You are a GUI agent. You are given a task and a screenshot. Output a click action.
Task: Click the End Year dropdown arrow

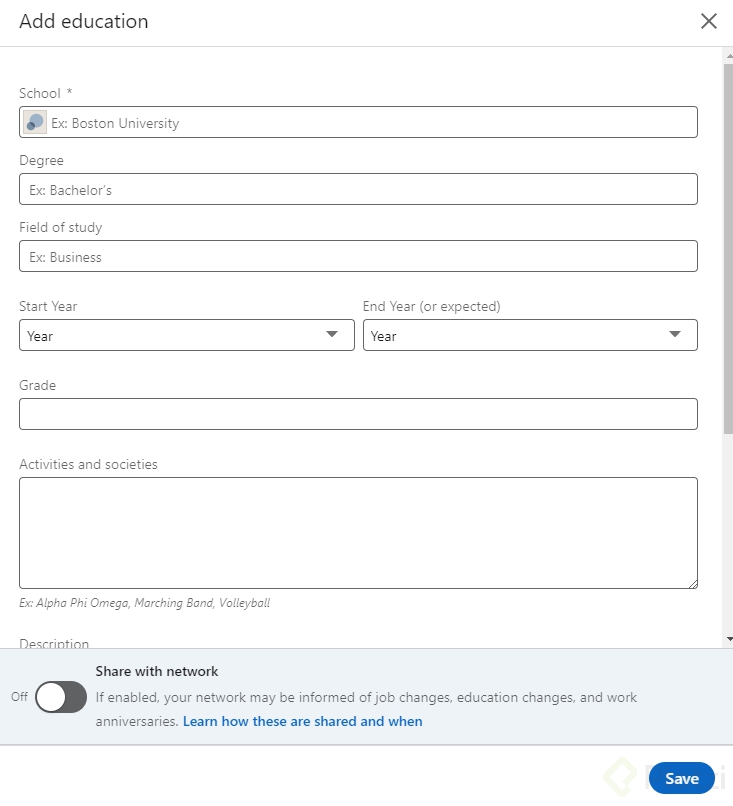pos(675,335)
